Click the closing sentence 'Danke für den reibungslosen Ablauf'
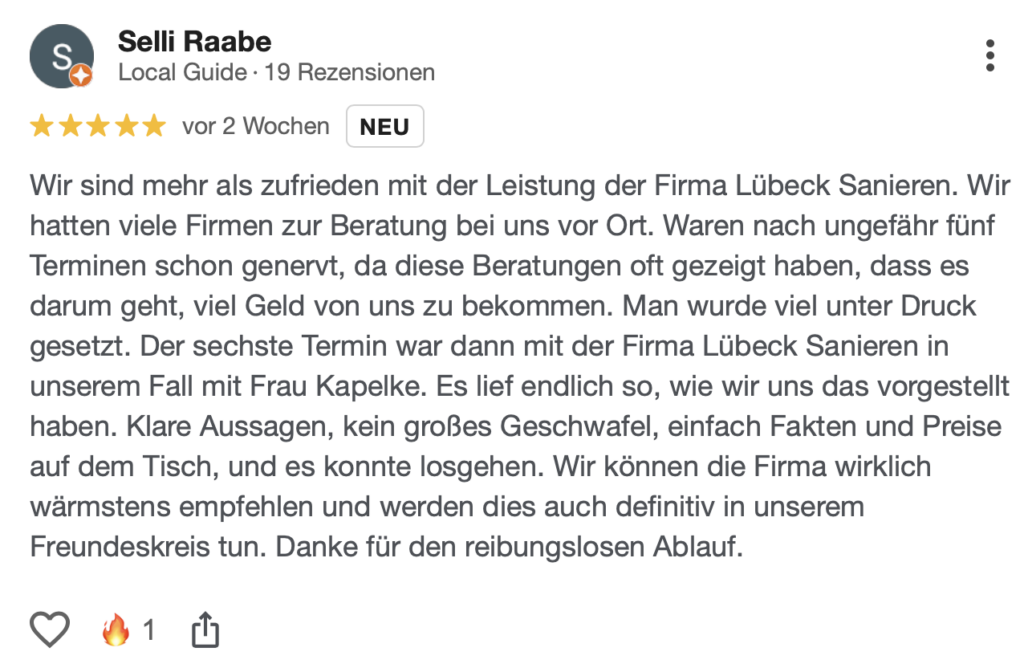The image size is (1024, 668). (510, 548)
